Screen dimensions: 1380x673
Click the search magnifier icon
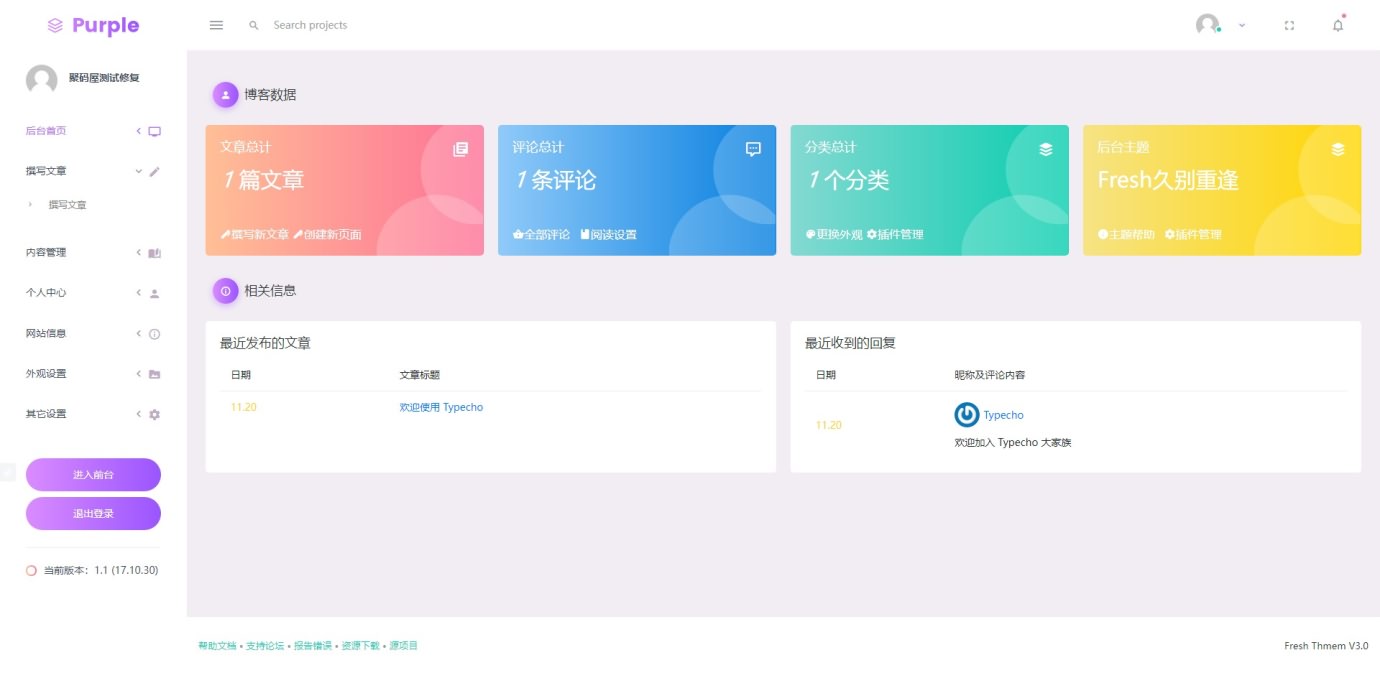pos(252,26)
